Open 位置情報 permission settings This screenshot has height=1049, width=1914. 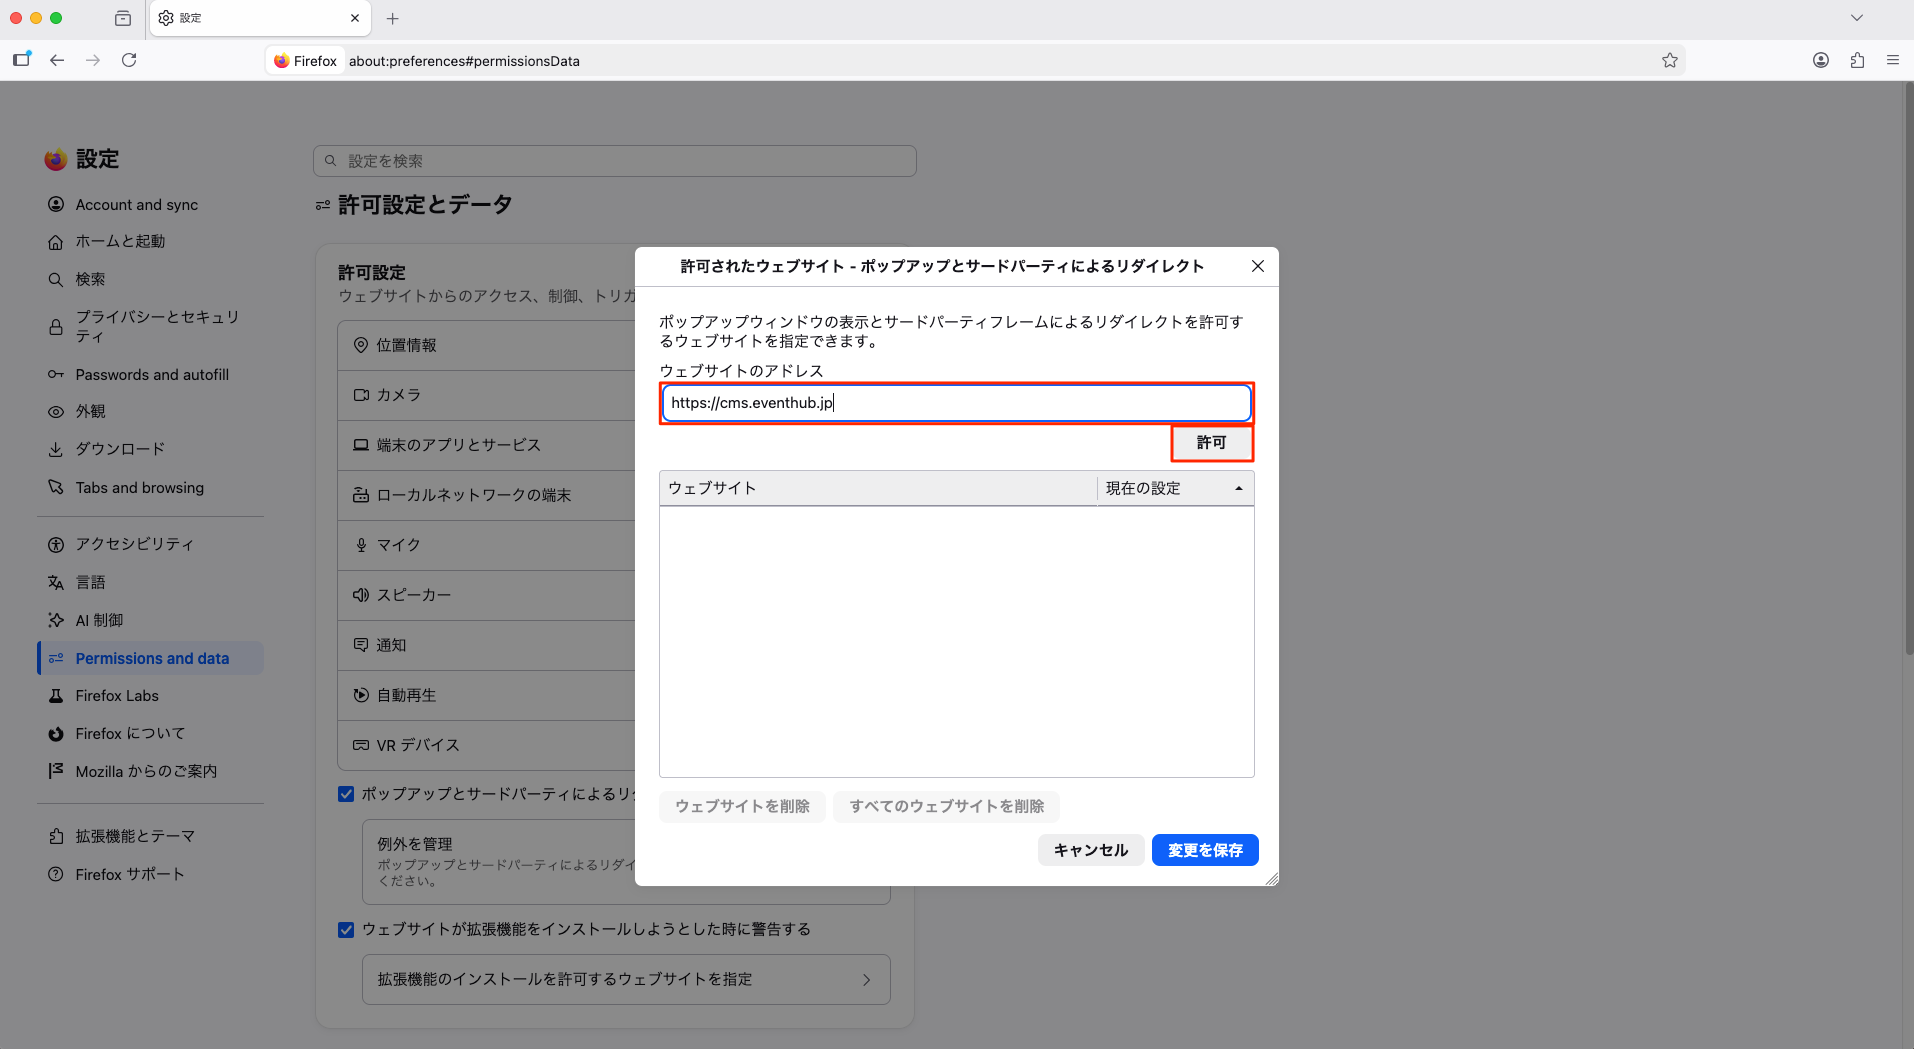coord(487,345)
